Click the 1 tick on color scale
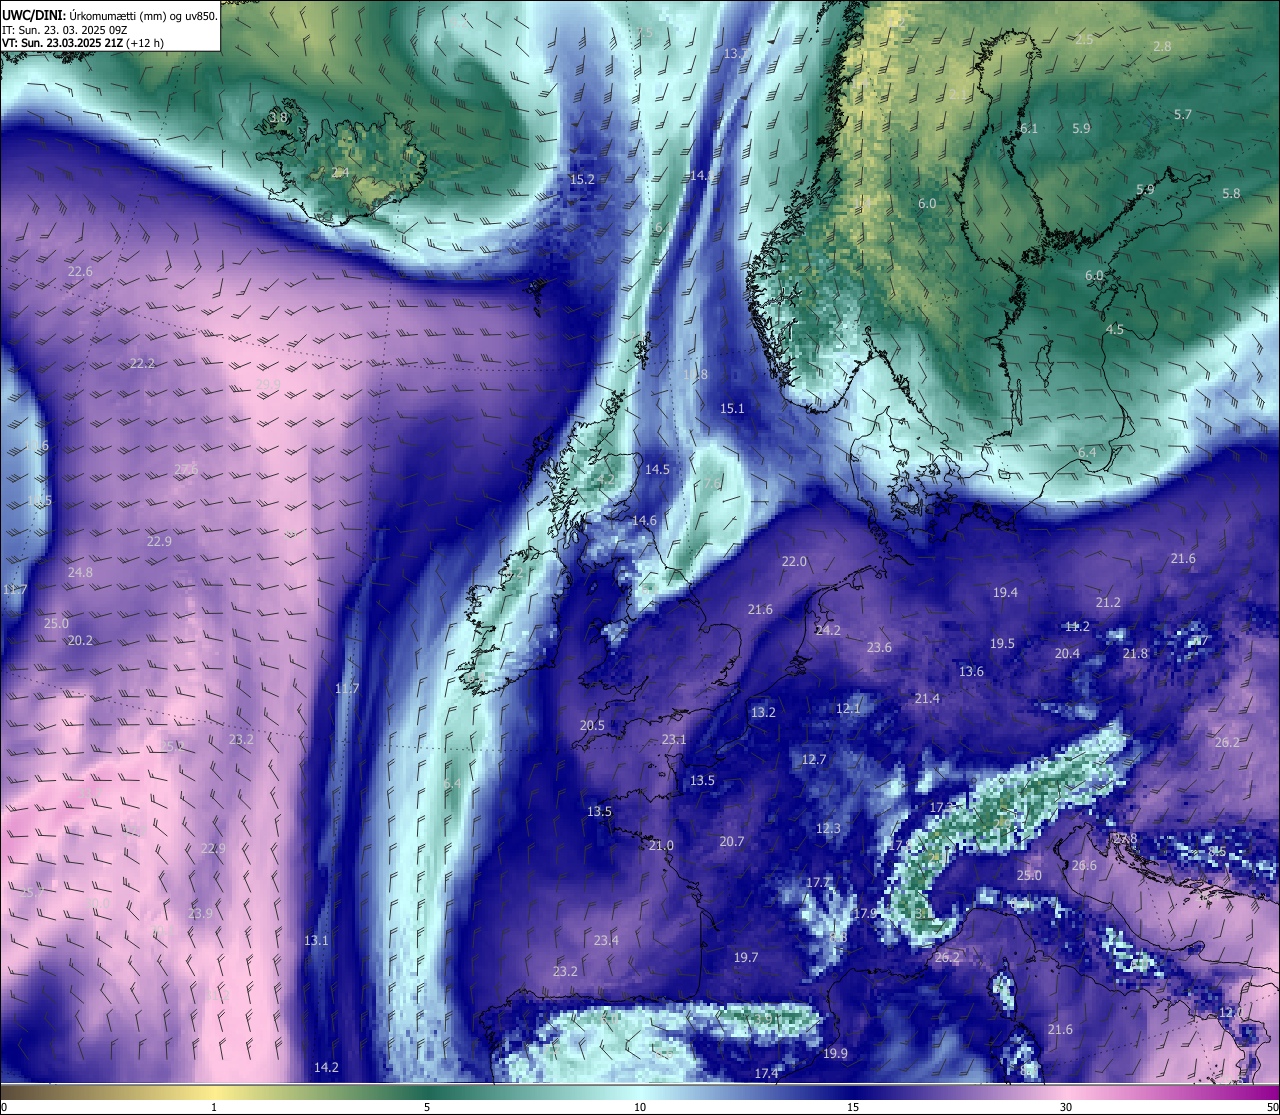 214,1107
